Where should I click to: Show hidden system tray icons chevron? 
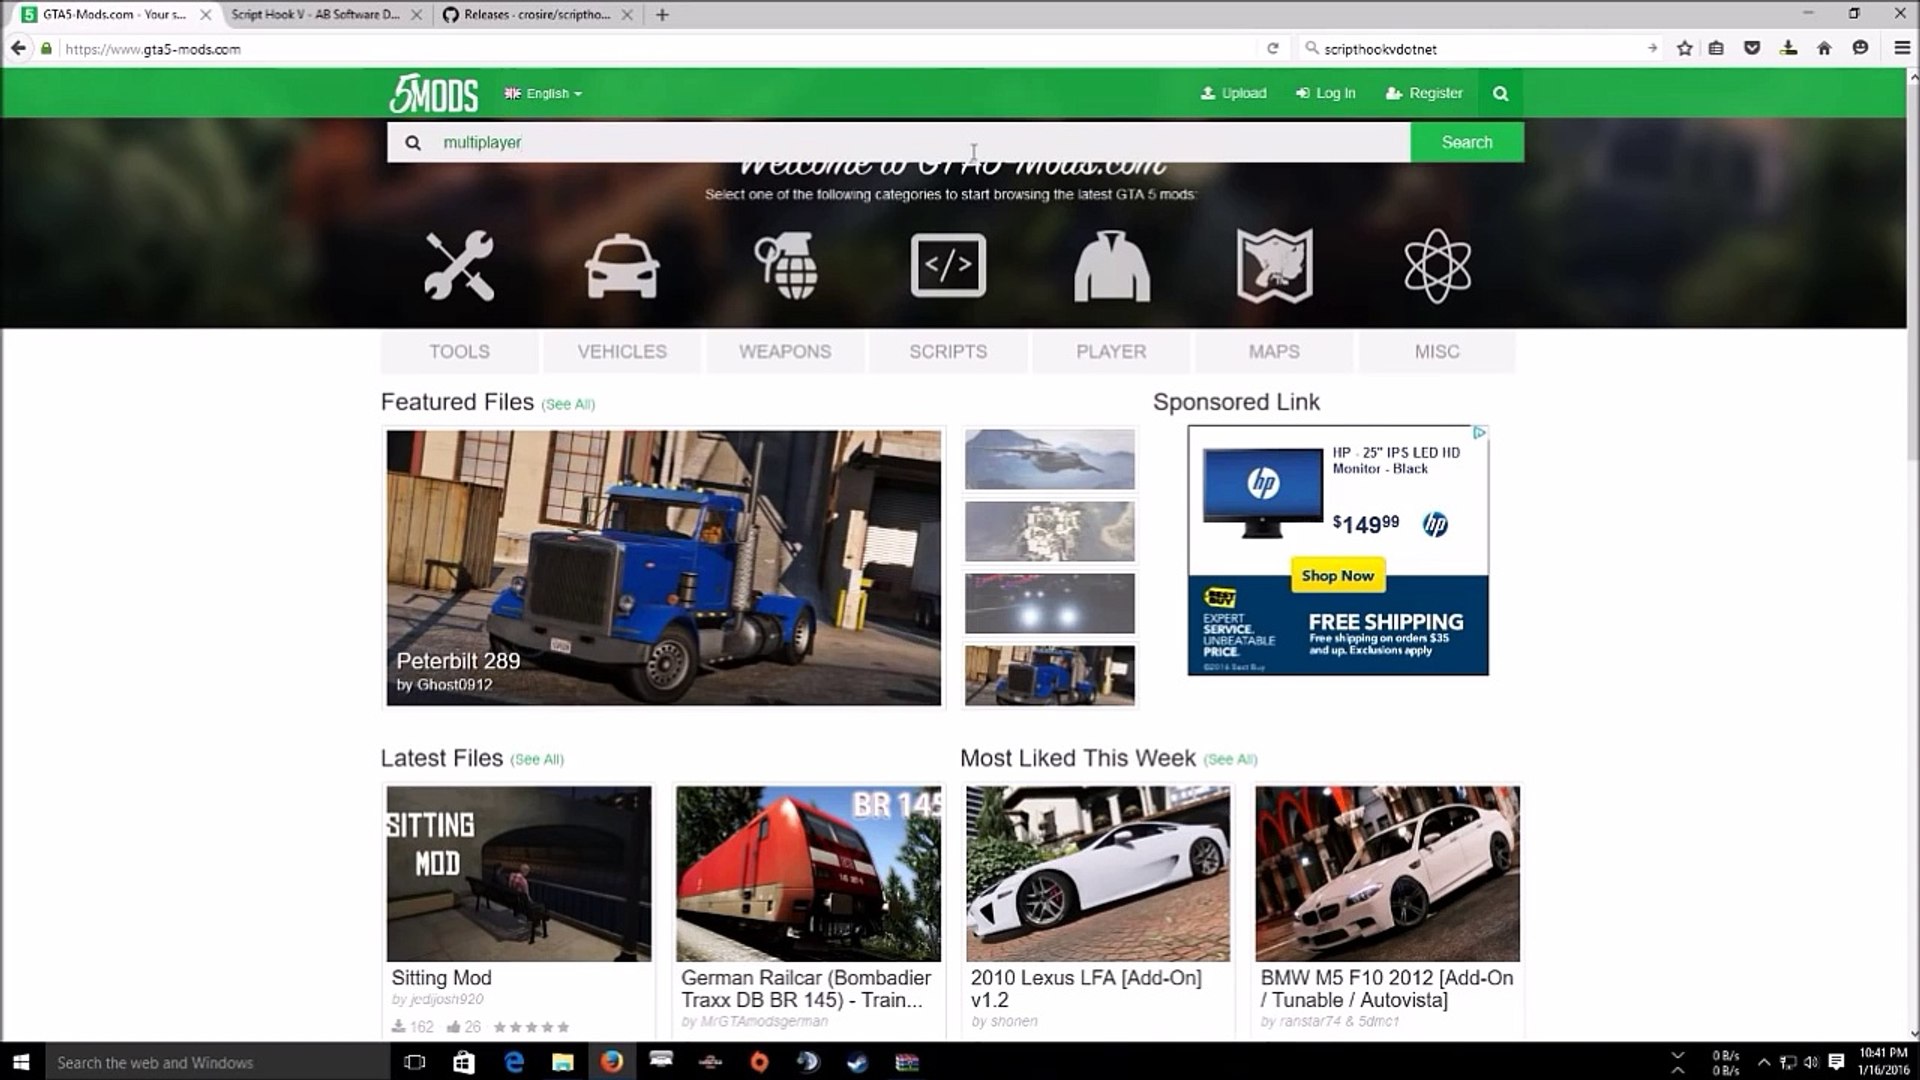[1763, 1062]
